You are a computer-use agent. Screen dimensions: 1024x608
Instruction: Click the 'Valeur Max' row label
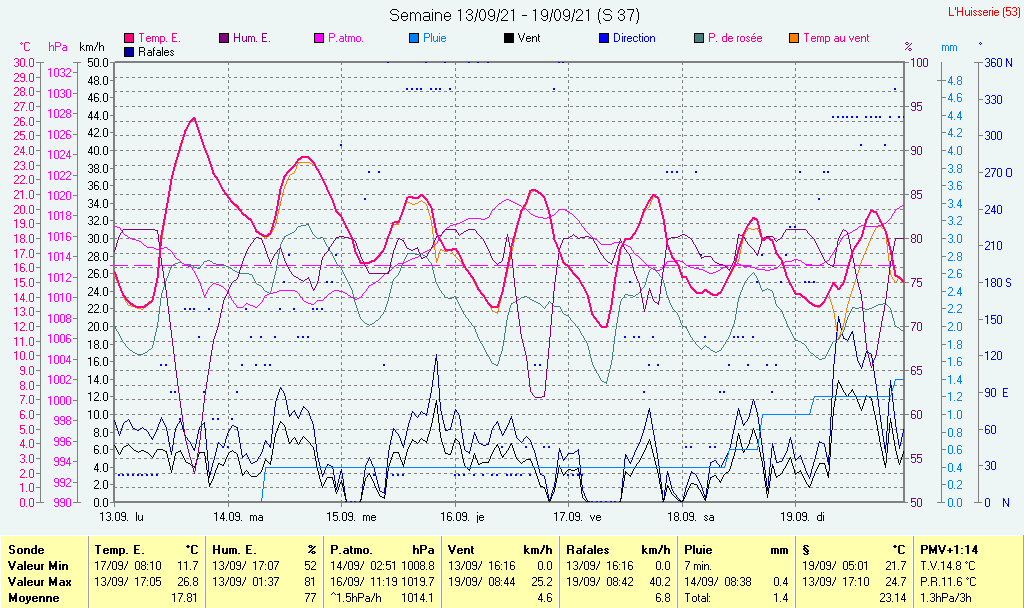click(x=39, y=582)
